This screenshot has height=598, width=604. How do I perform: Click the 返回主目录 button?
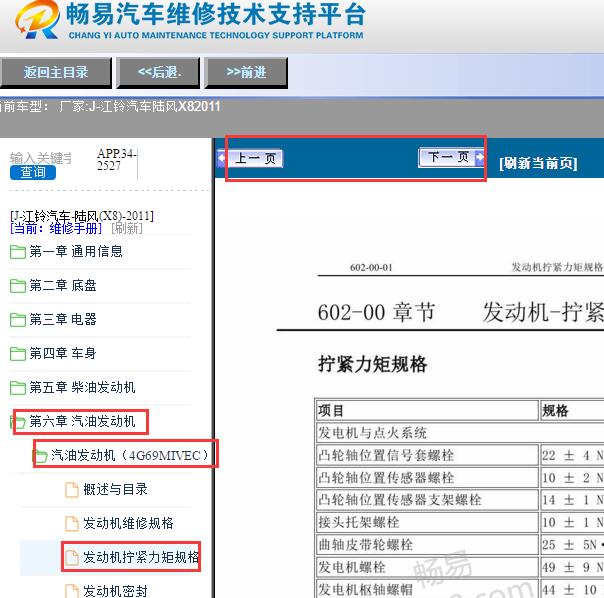tap(56, 72)
